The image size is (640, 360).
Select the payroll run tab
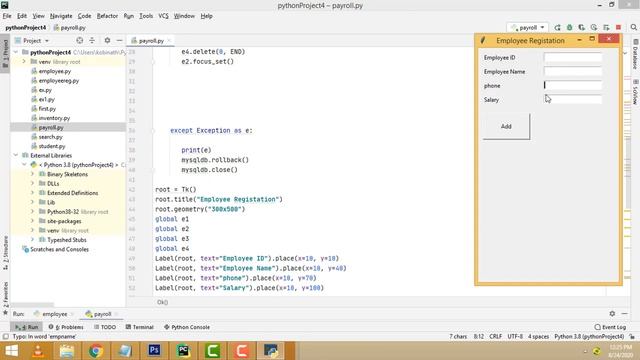(102, 314)
